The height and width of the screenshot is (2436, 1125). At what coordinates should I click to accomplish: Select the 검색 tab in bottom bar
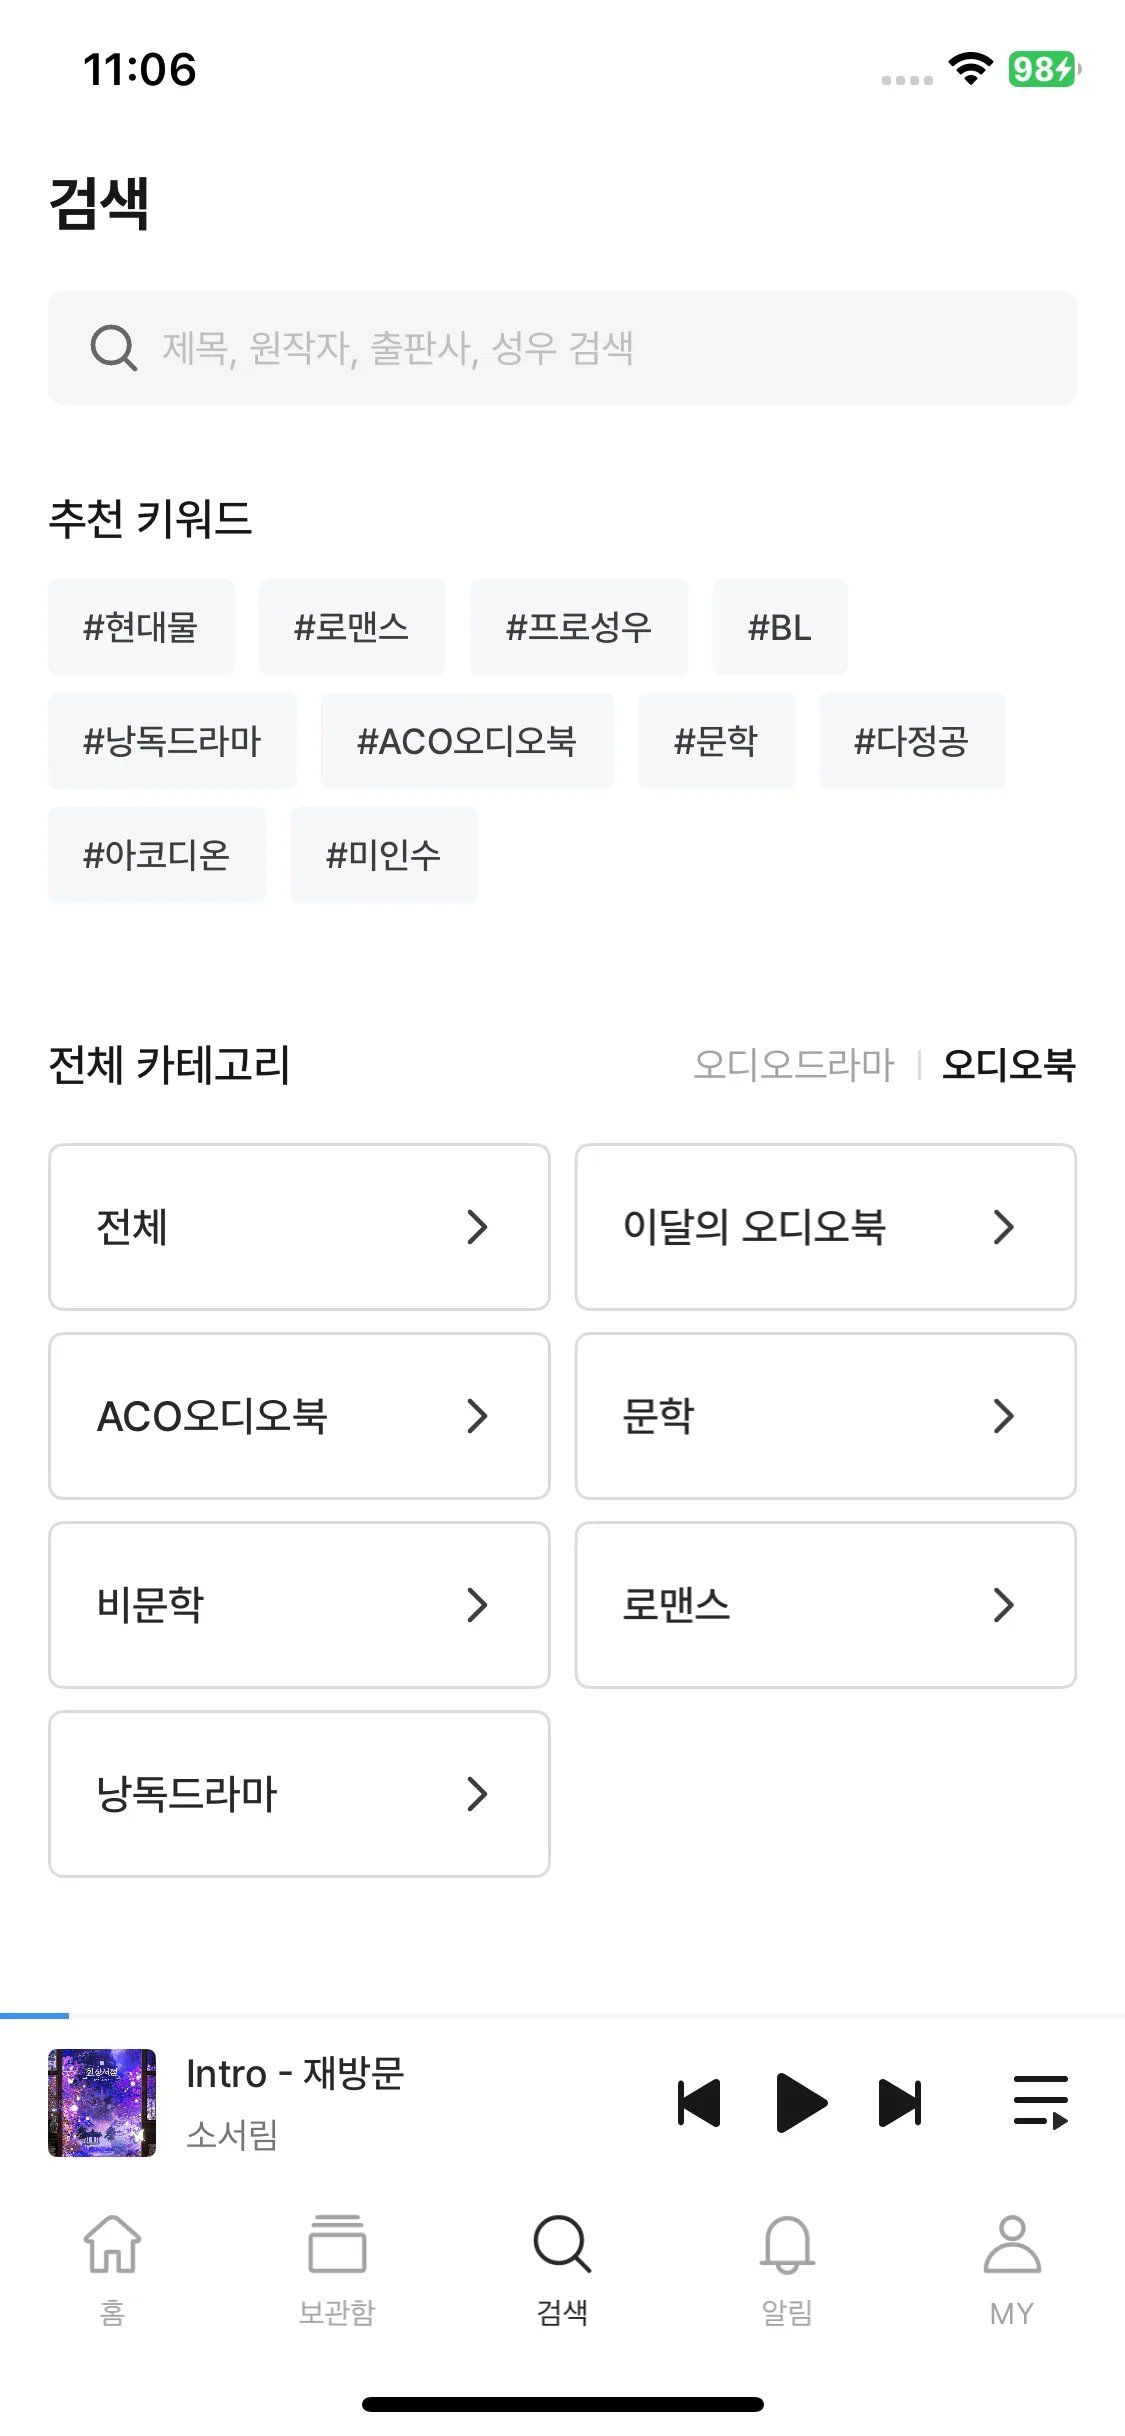point(562,2263)
